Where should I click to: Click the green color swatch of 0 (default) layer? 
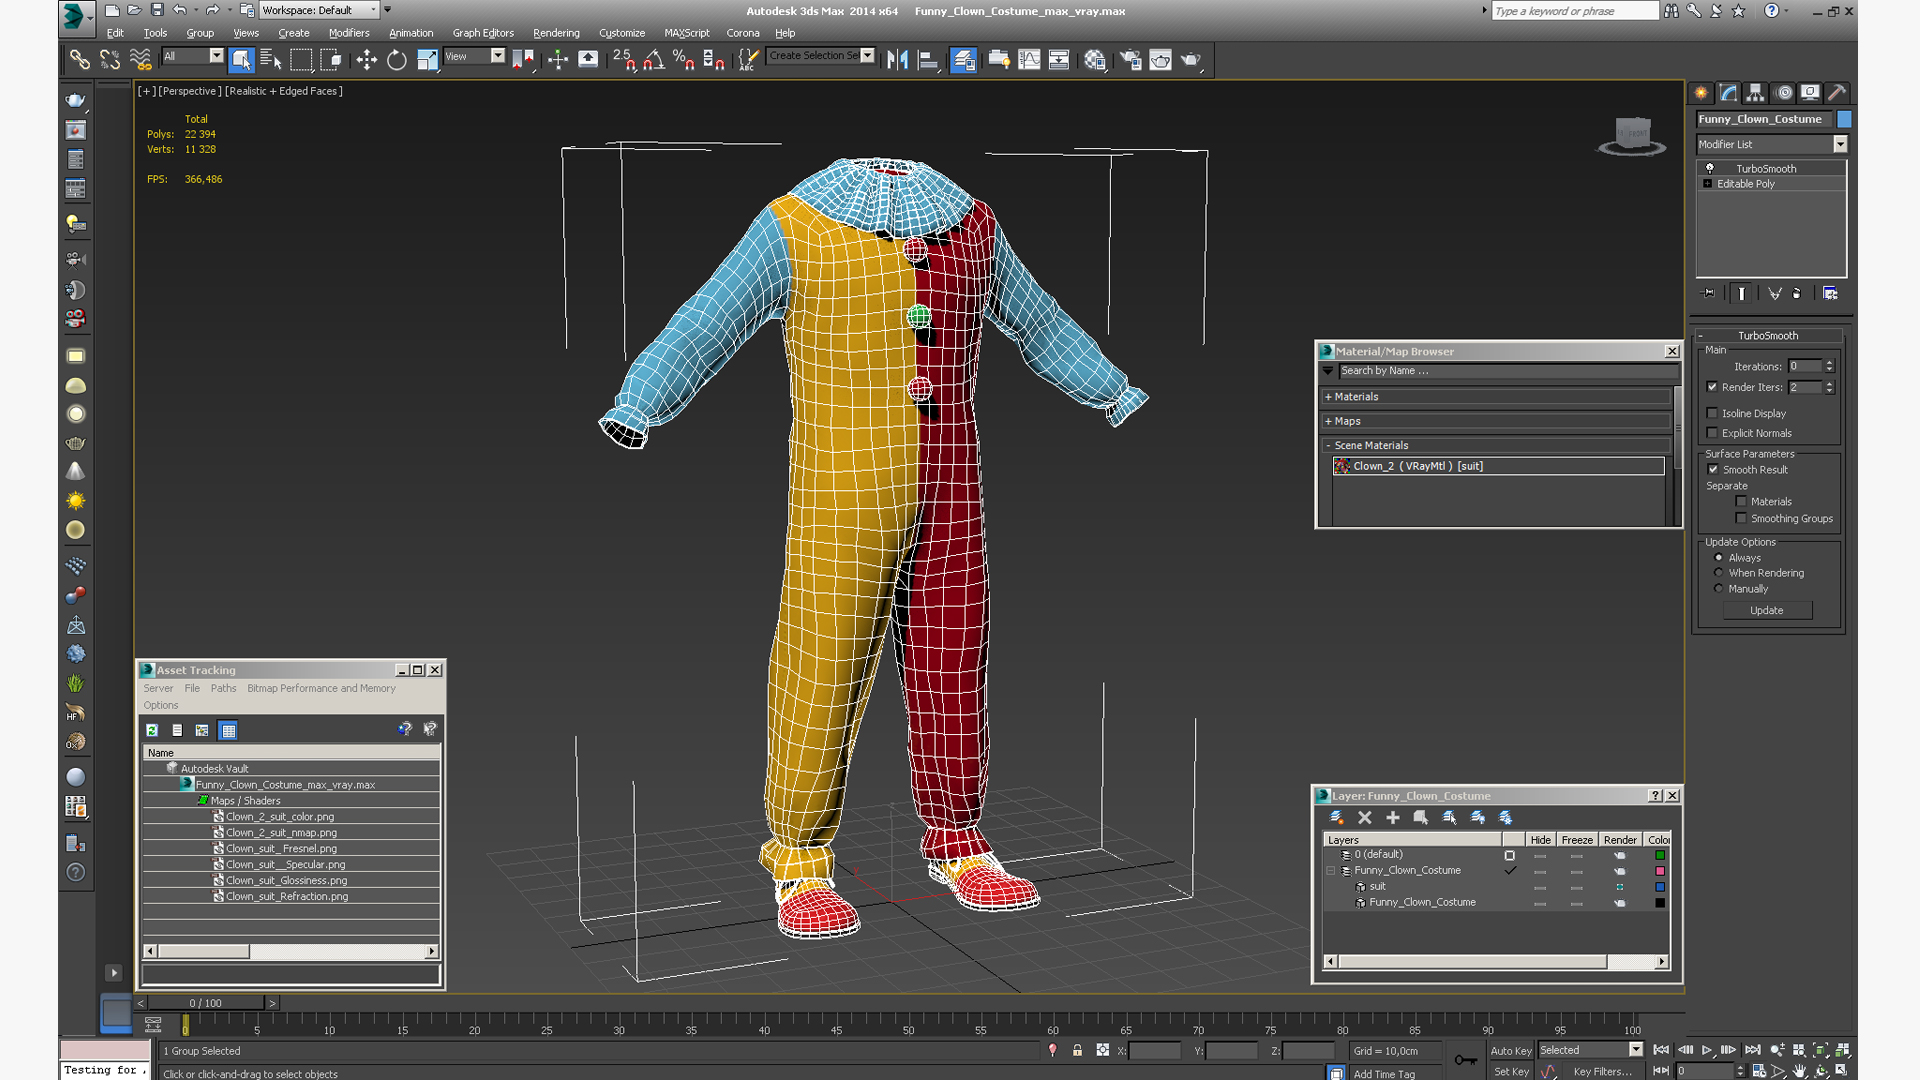(1660, 856)
